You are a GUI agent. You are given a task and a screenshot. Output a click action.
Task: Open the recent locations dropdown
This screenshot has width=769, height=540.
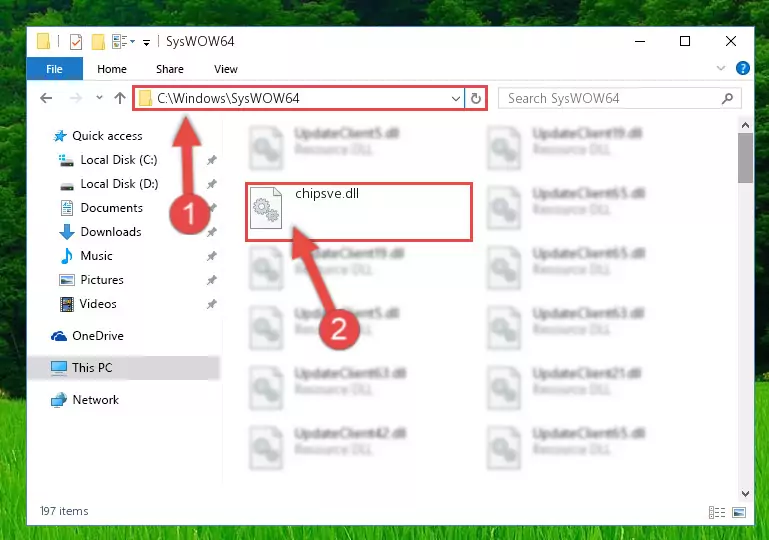click(100, 98)
